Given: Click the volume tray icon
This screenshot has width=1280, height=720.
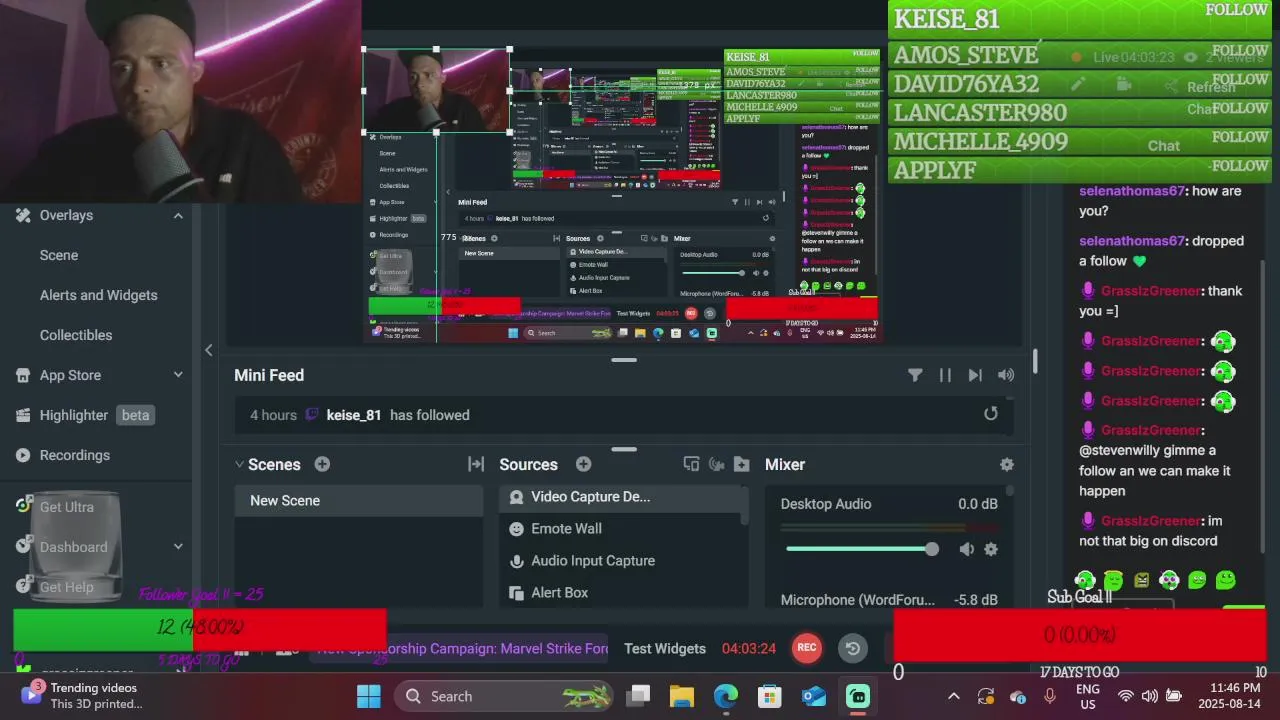Looking at the screenshot, I should pyautogui.click(x=1150, y=696).
